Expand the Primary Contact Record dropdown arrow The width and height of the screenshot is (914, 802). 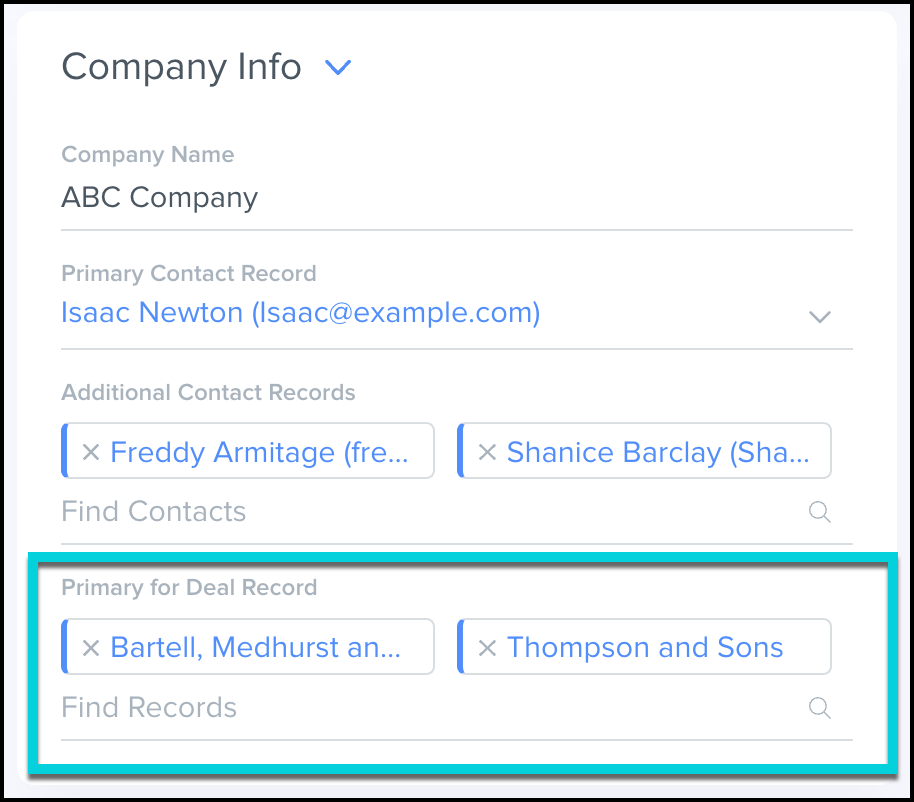tap(820, 317)
